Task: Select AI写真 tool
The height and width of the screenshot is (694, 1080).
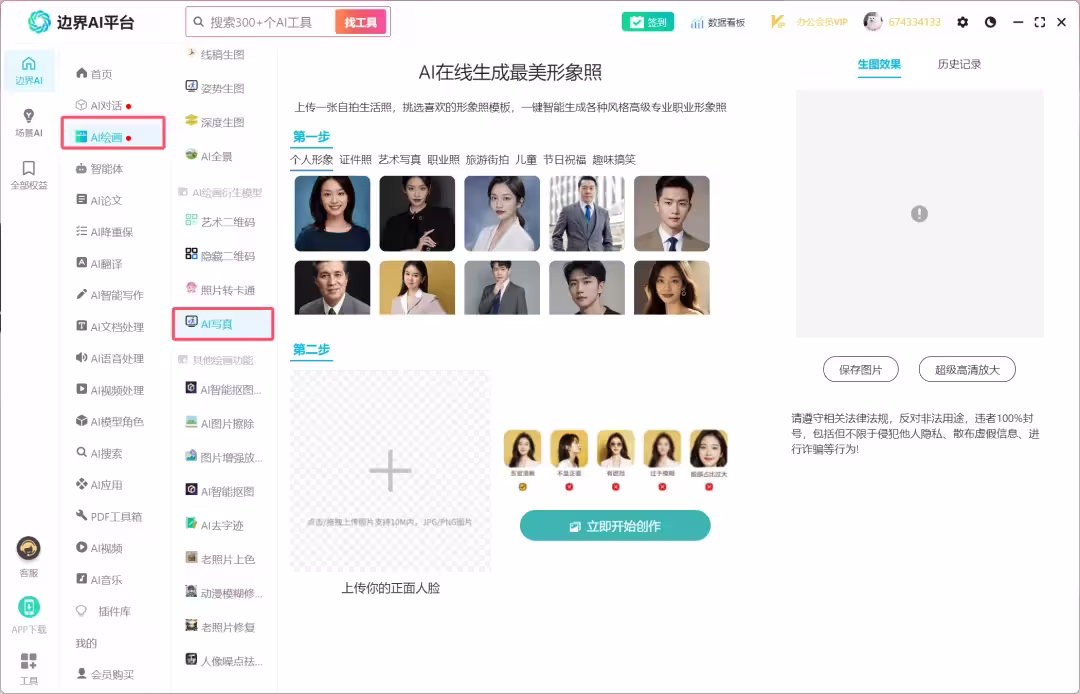Action: [222, 324]
